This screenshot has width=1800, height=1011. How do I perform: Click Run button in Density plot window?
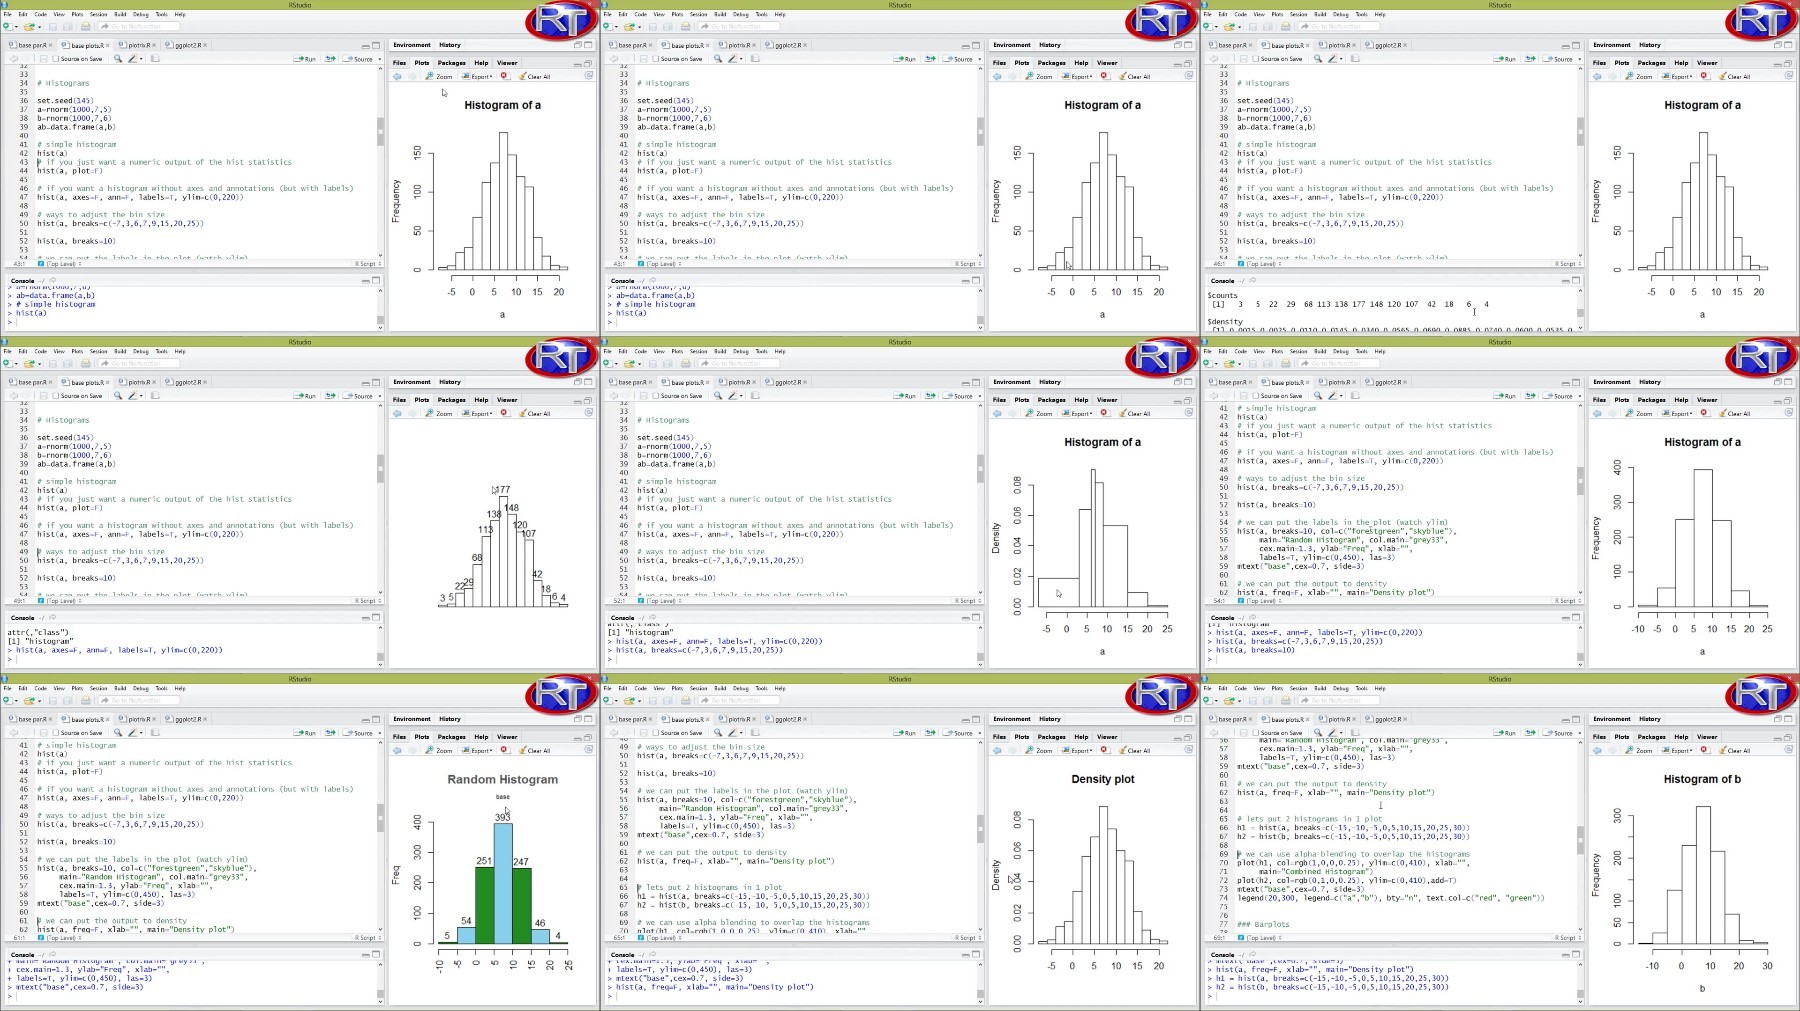[904, 733]
